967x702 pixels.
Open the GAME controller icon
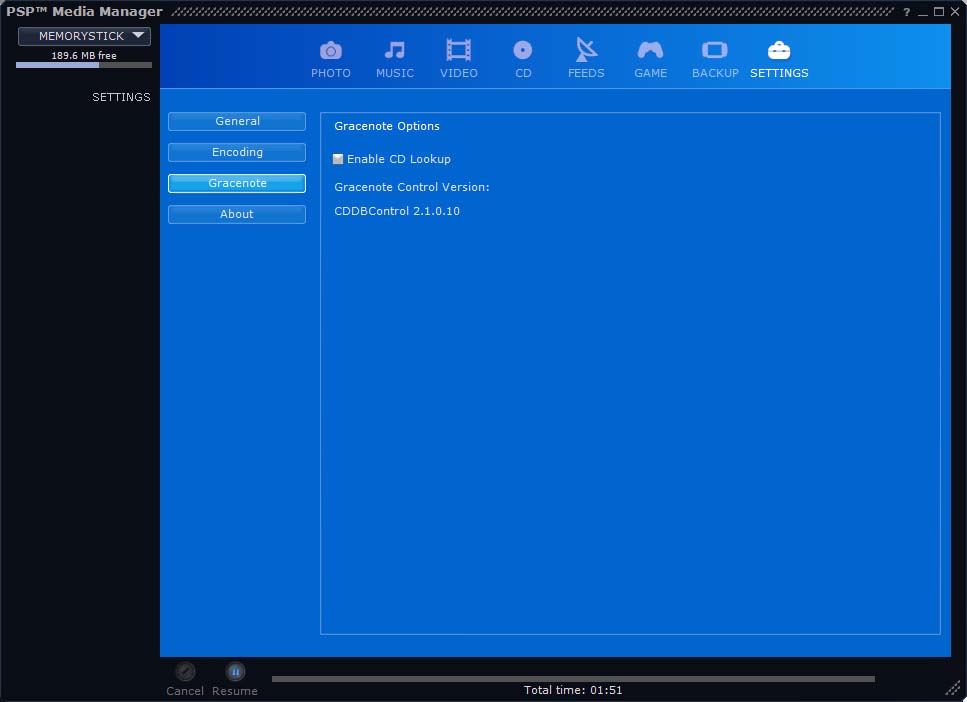point(650,50)
